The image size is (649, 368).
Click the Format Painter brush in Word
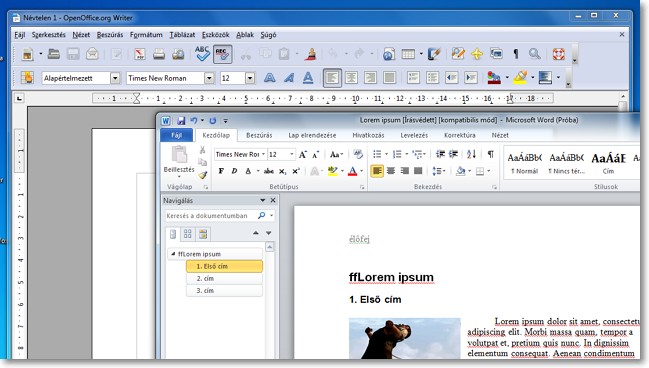202,175
